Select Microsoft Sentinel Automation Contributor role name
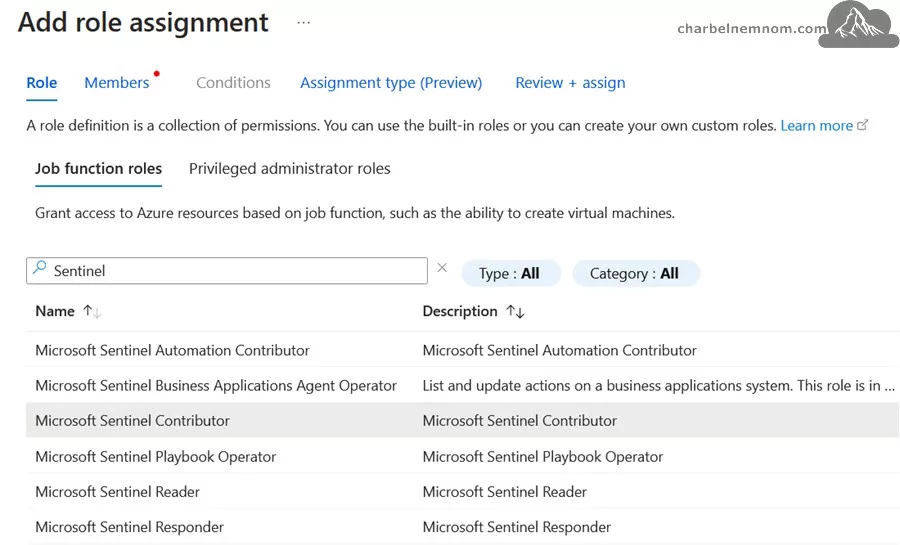 click(x=172, y=351)
